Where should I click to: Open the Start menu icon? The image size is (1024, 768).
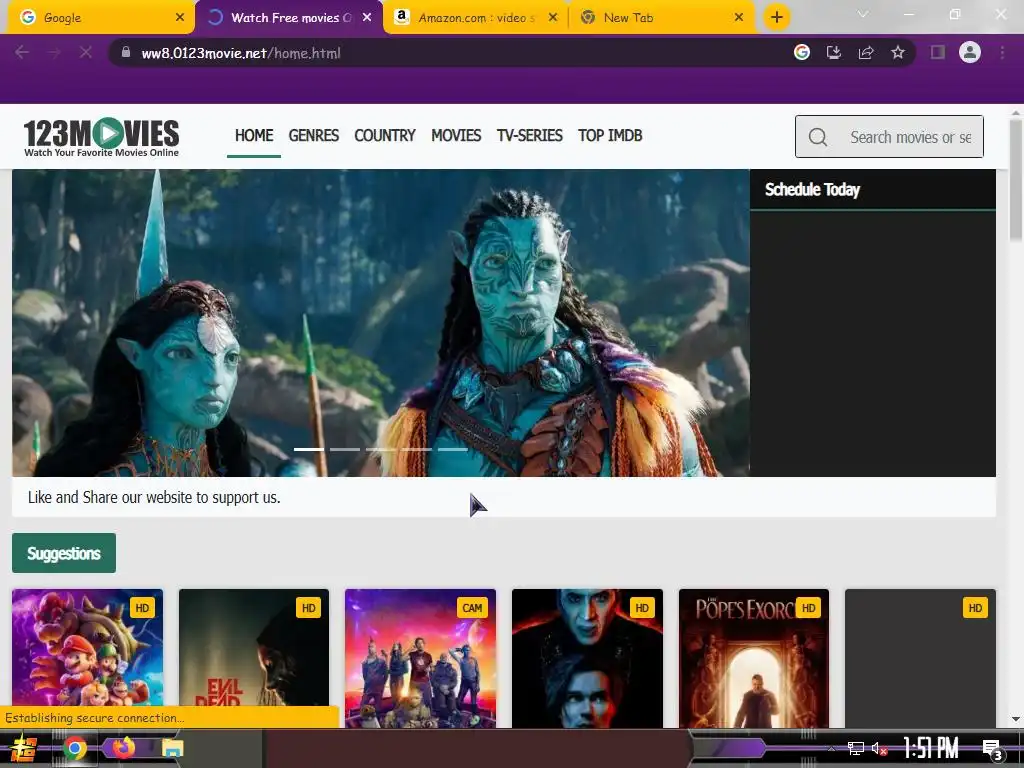click(x=24, y=748)
